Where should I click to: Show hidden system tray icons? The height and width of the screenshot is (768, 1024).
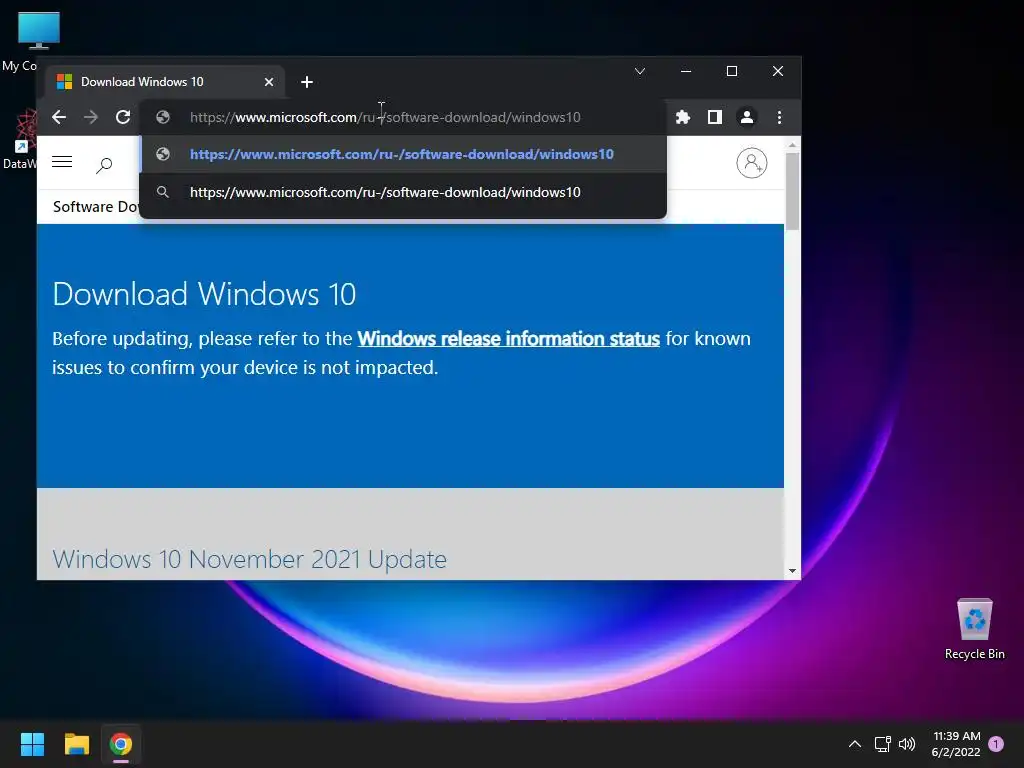[855, 744]
